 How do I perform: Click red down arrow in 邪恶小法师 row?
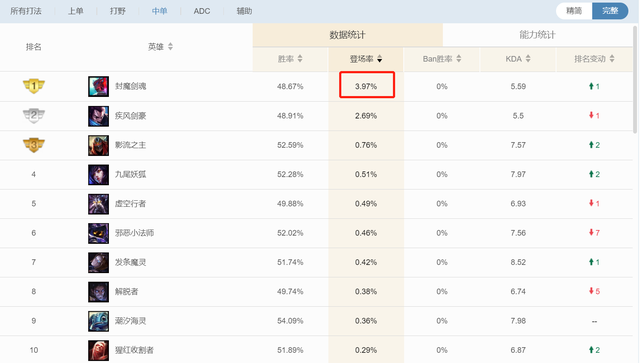click(591, 233)
